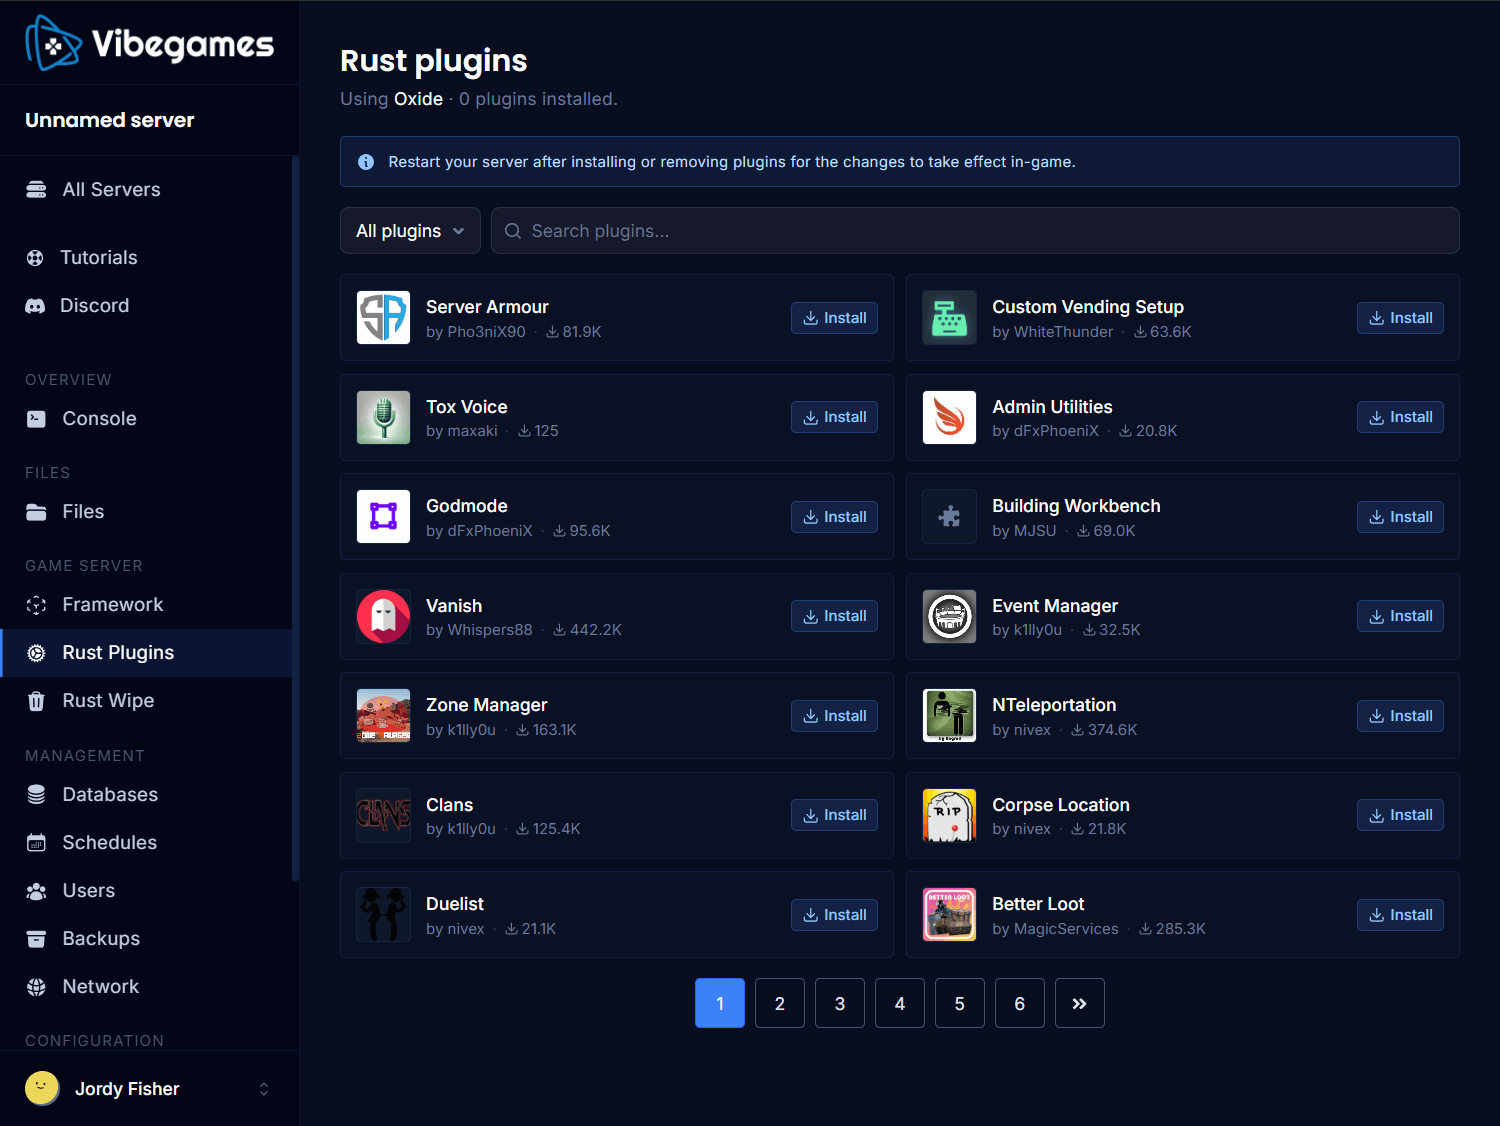Image resolution: width=1500 pixels, height=1126 pixels.
Task: Click the Files folder icon
Action: coord(36,512)
